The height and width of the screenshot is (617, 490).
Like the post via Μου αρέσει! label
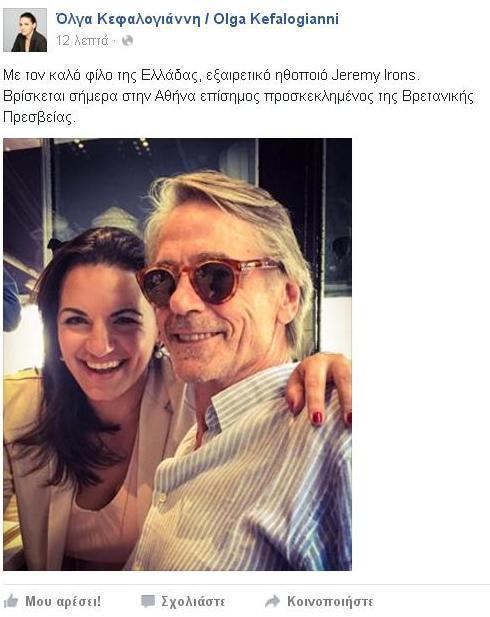(x=63, y=601)
